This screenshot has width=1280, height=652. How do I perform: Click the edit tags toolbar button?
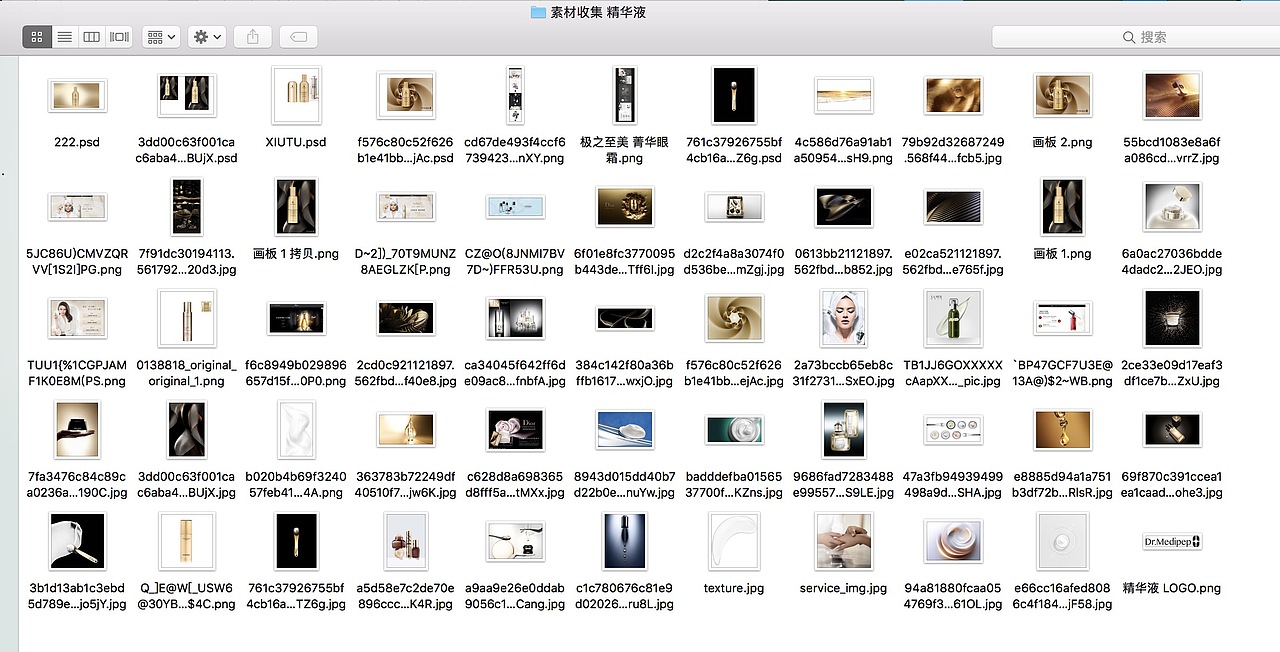298,36
